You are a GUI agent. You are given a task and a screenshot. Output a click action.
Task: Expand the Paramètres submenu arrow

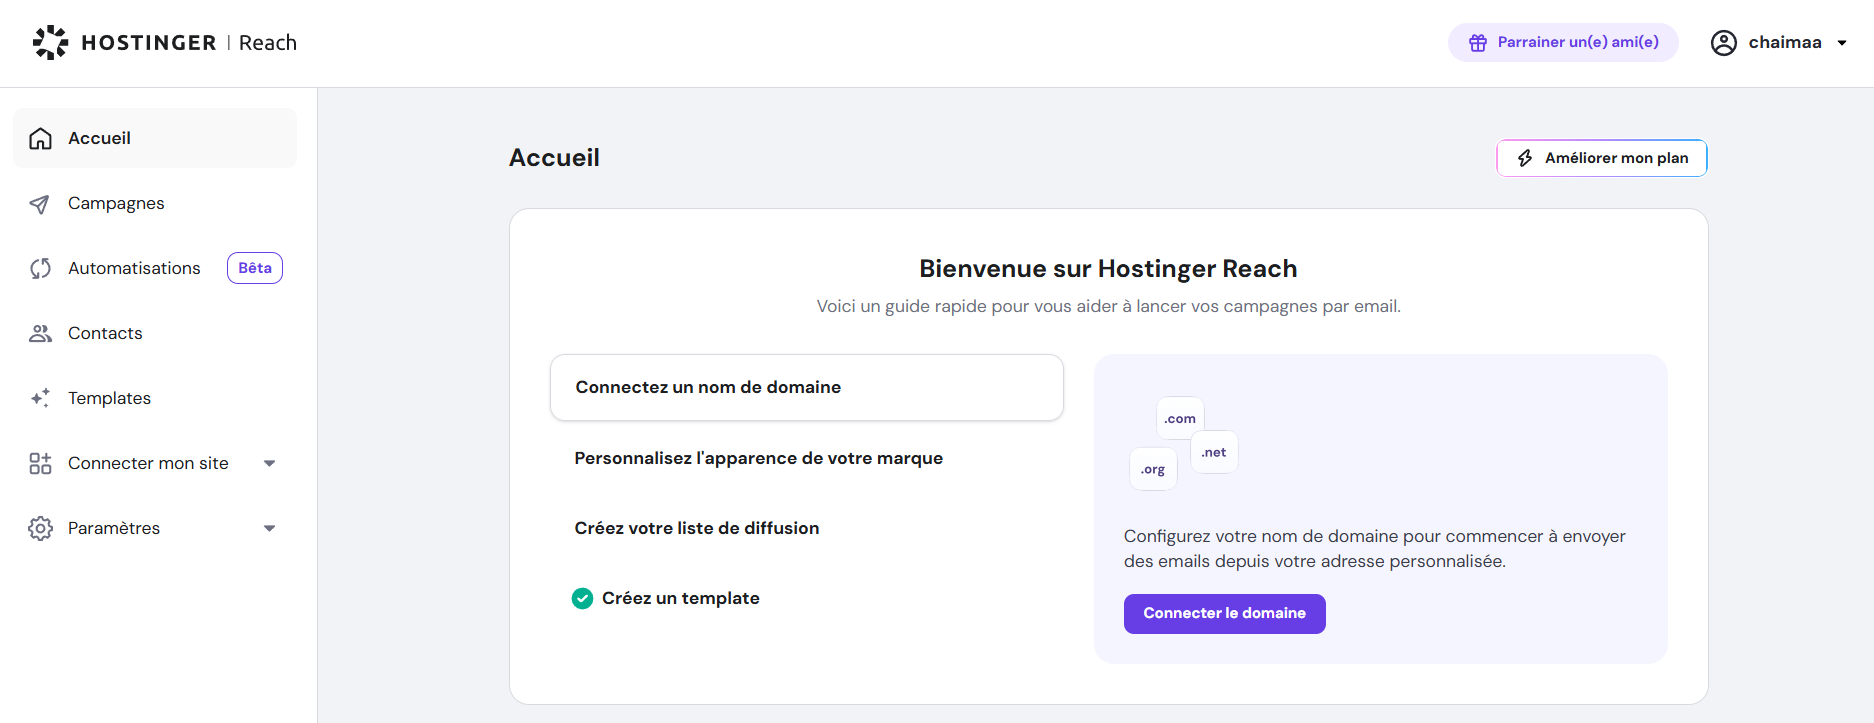269,528
